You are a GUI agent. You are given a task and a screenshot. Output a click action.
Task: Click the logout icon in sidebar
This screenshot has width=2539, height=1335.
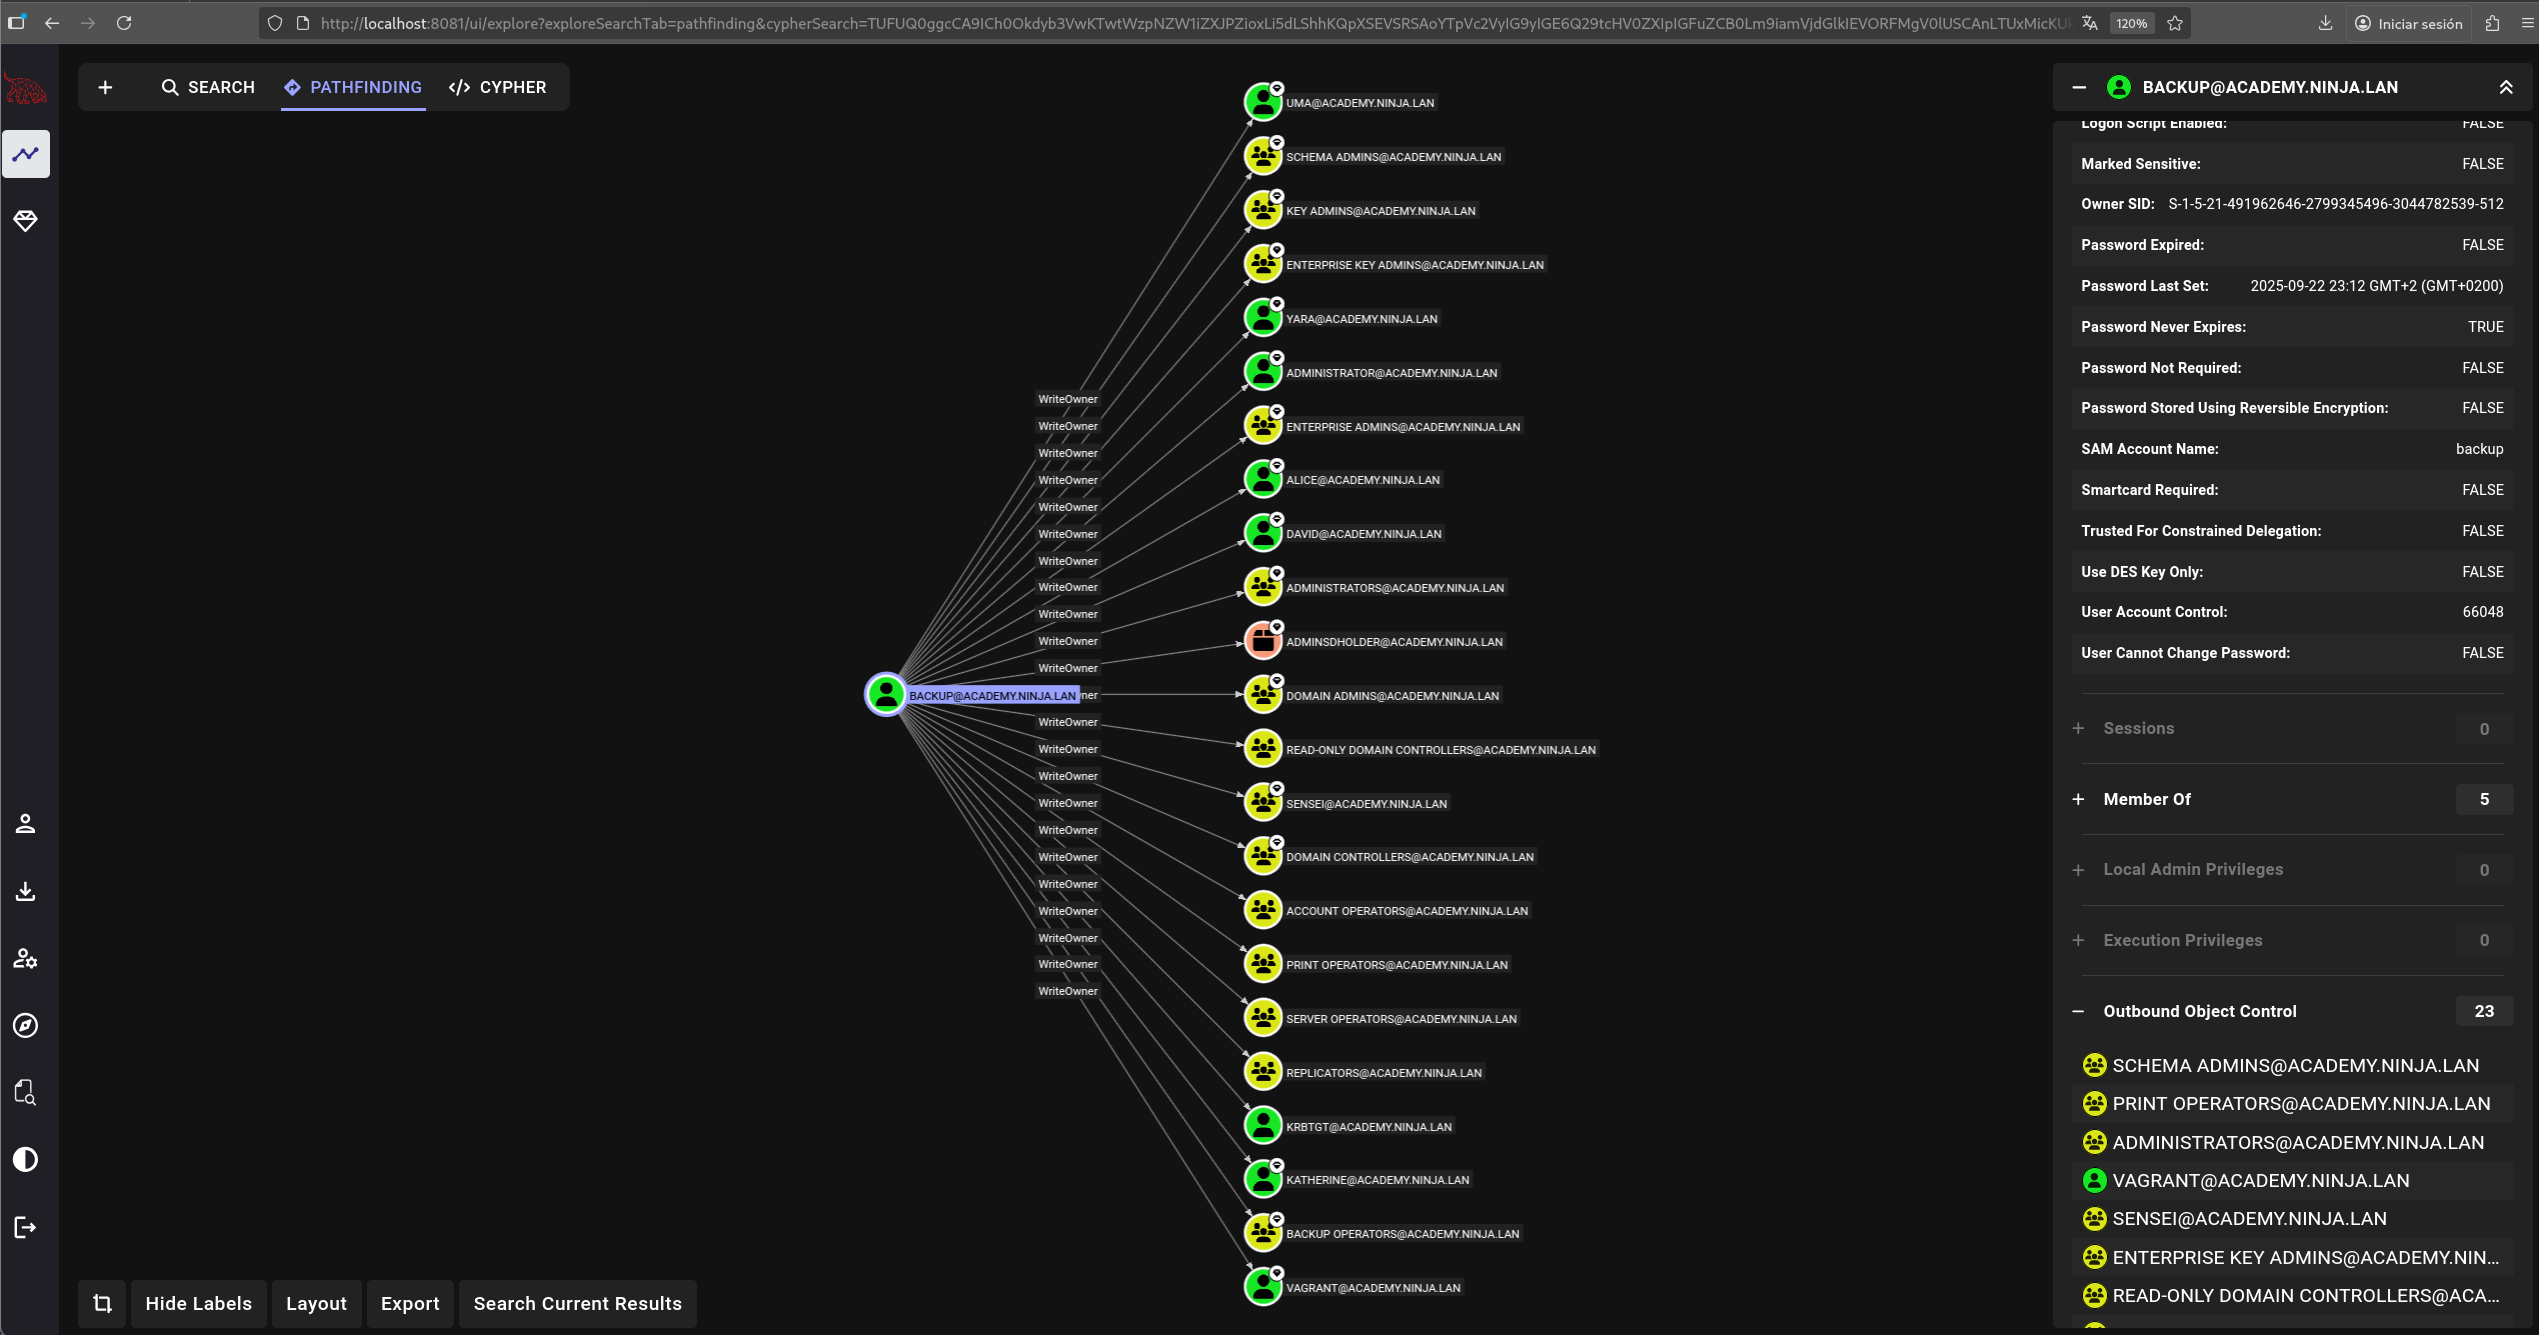[x=26, y=1227]
